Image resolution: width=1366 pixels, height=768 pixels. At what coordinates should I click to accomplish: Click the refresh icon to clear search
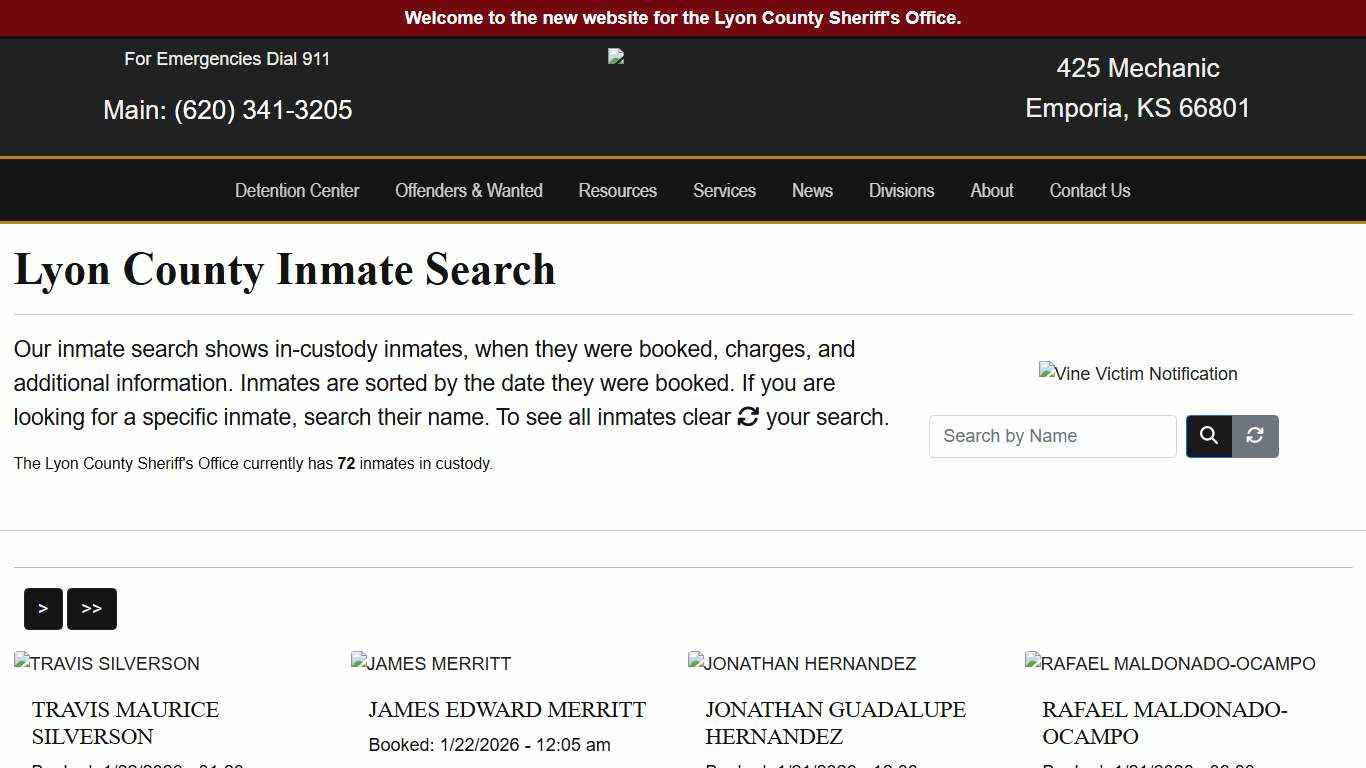coord(1254,436)
